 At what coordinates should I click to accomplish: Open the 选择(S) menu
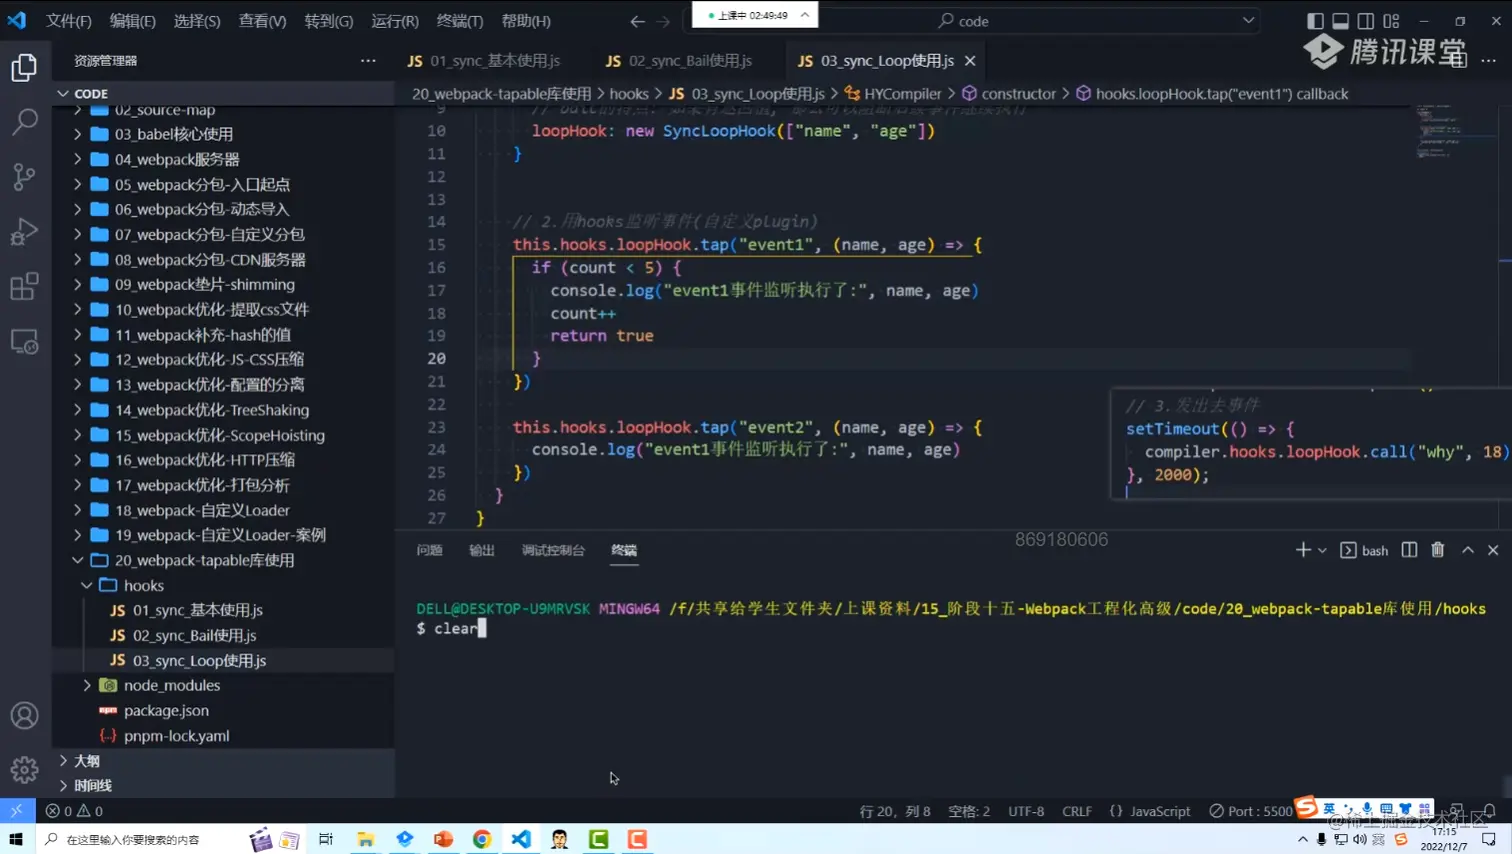pyautogui.click(x=197, y=21)
